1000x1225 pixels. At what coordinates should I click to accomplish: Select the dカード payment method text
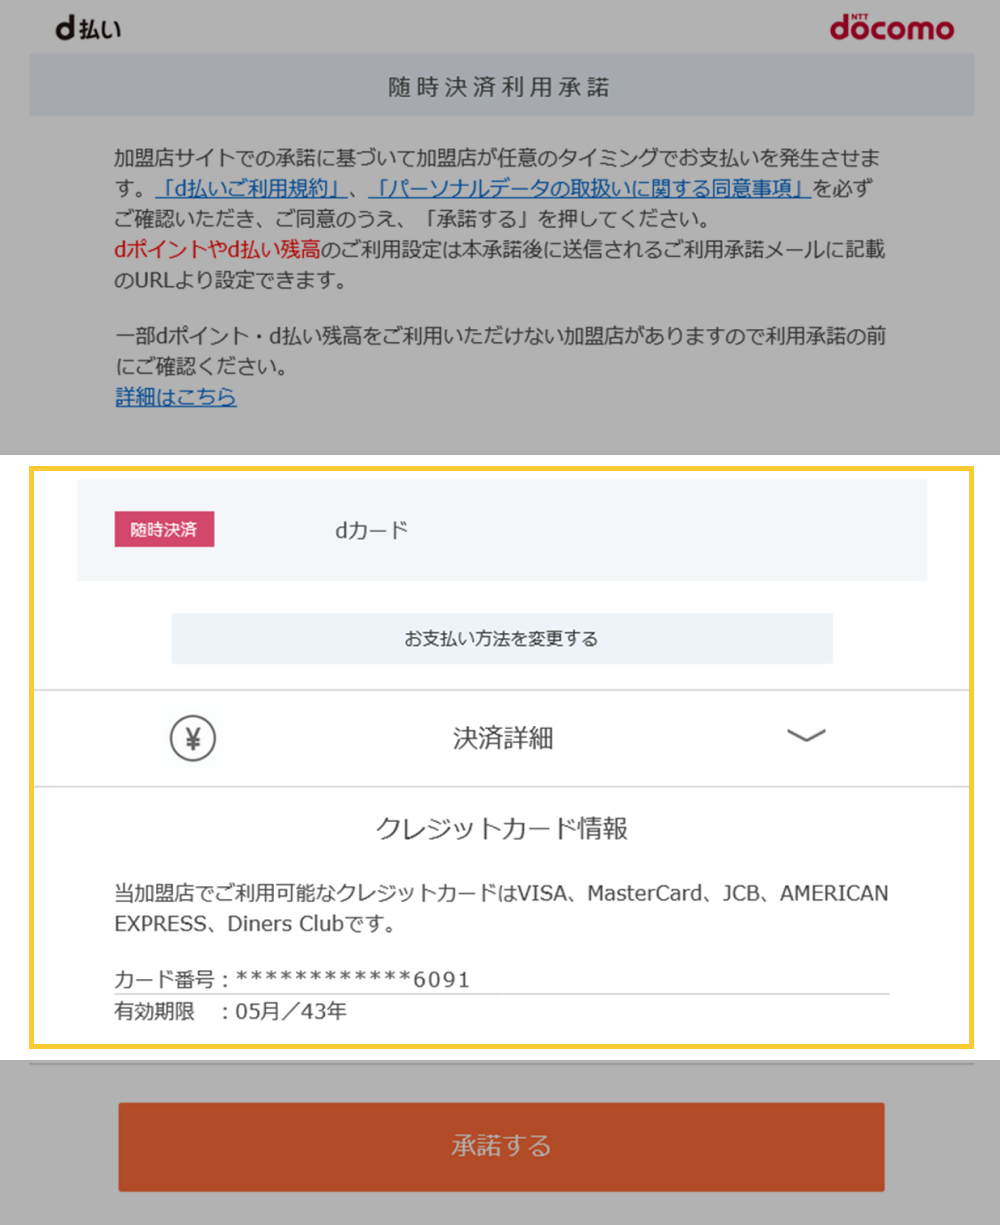pyautogui.click(x=372, y=530)
